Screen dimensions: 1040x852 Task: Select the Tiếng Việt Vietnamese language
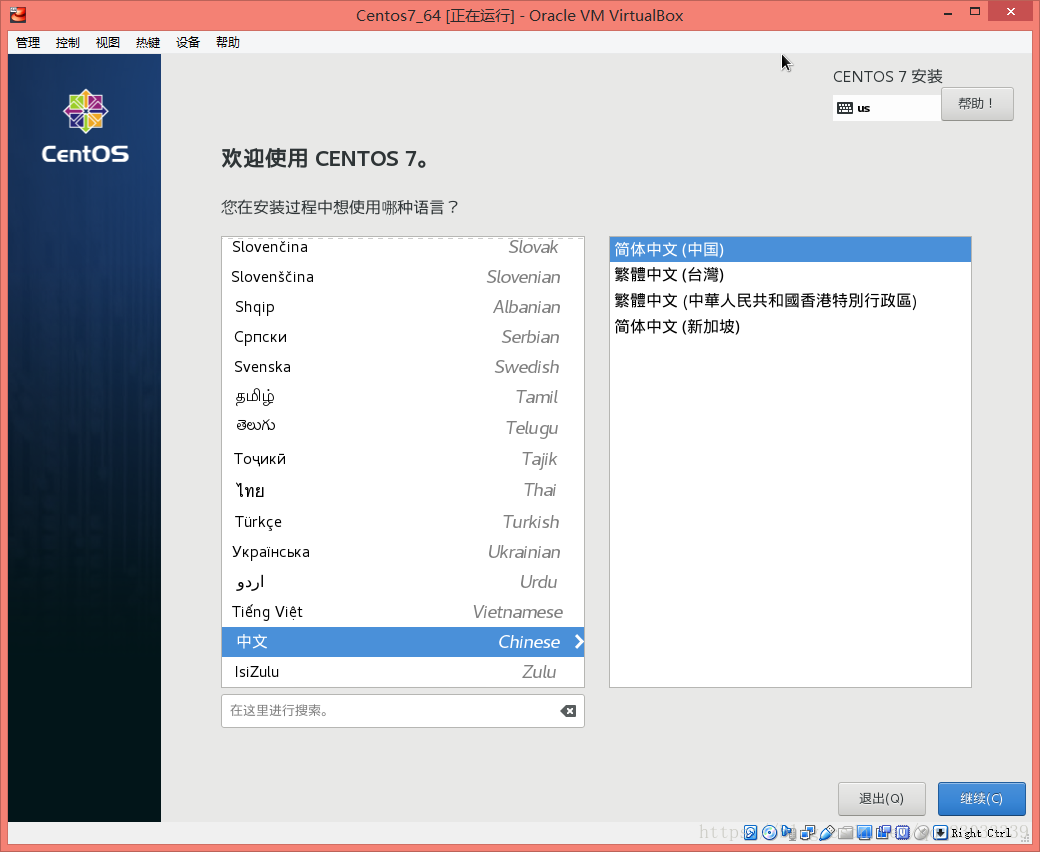pyautogui.click(x=403, y=612)
